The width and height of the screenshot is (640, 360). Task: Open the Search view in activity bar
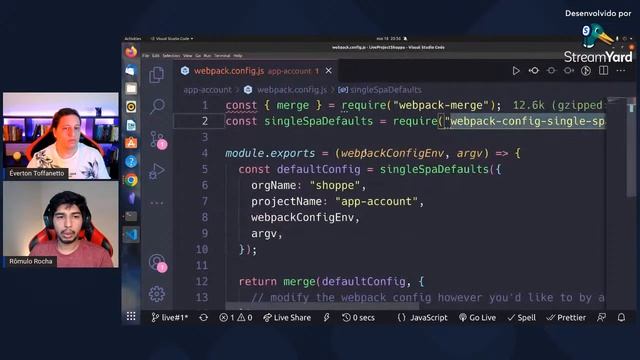pos(157,107)
